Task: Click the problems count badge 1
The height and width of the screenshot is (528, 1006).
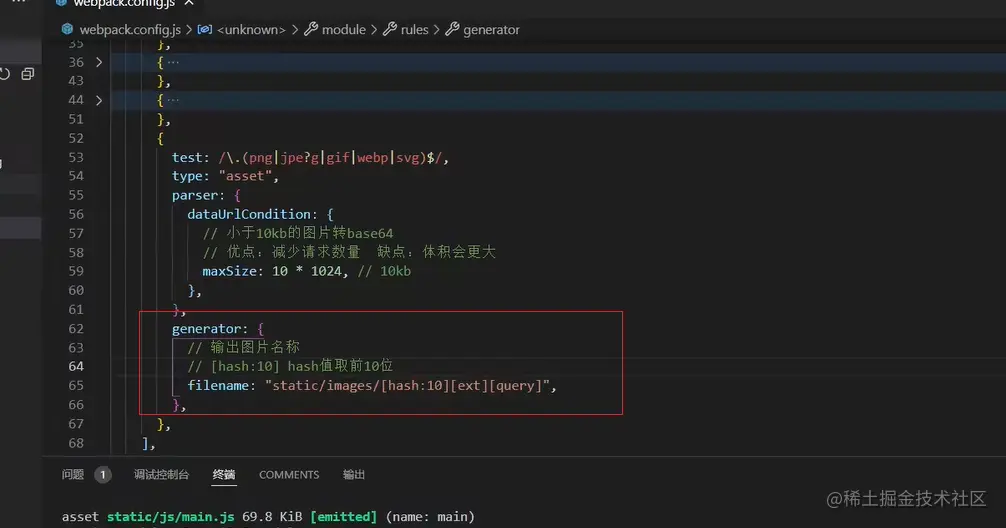Action: pos(103,475)
